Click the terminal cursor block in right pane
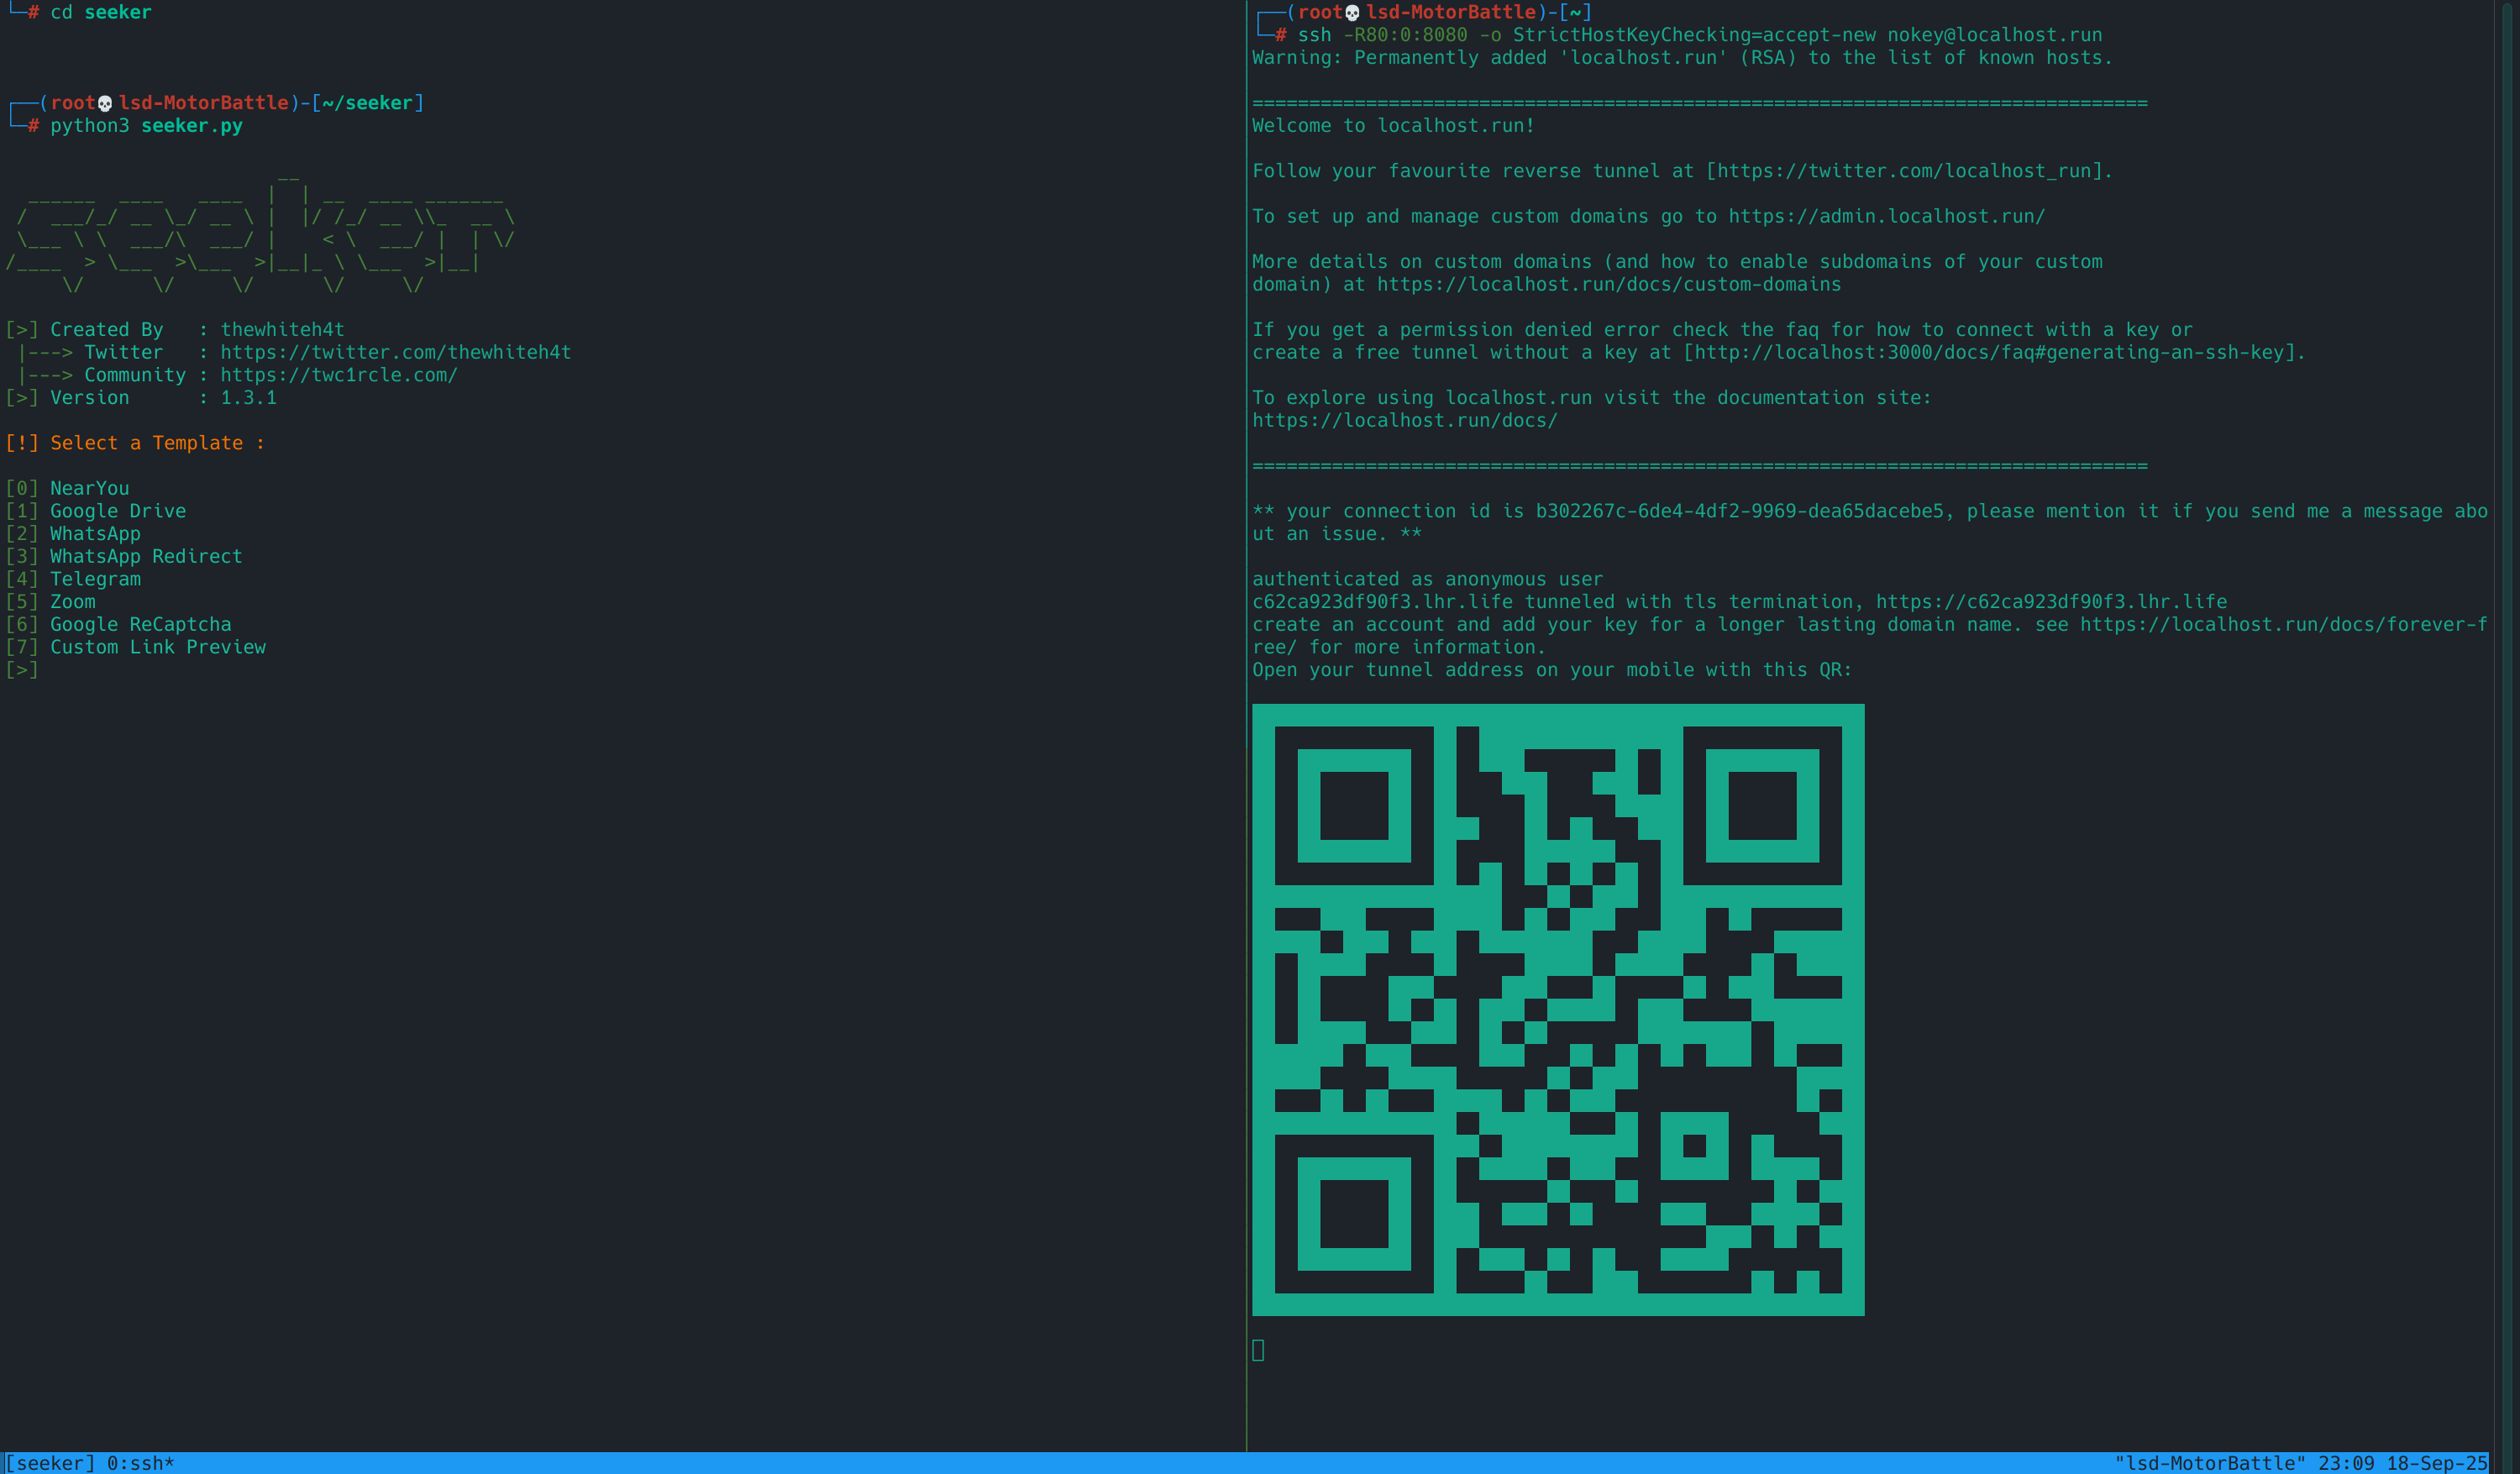Screen dimensions: 2520x1474 (x=1258, y=1350)
